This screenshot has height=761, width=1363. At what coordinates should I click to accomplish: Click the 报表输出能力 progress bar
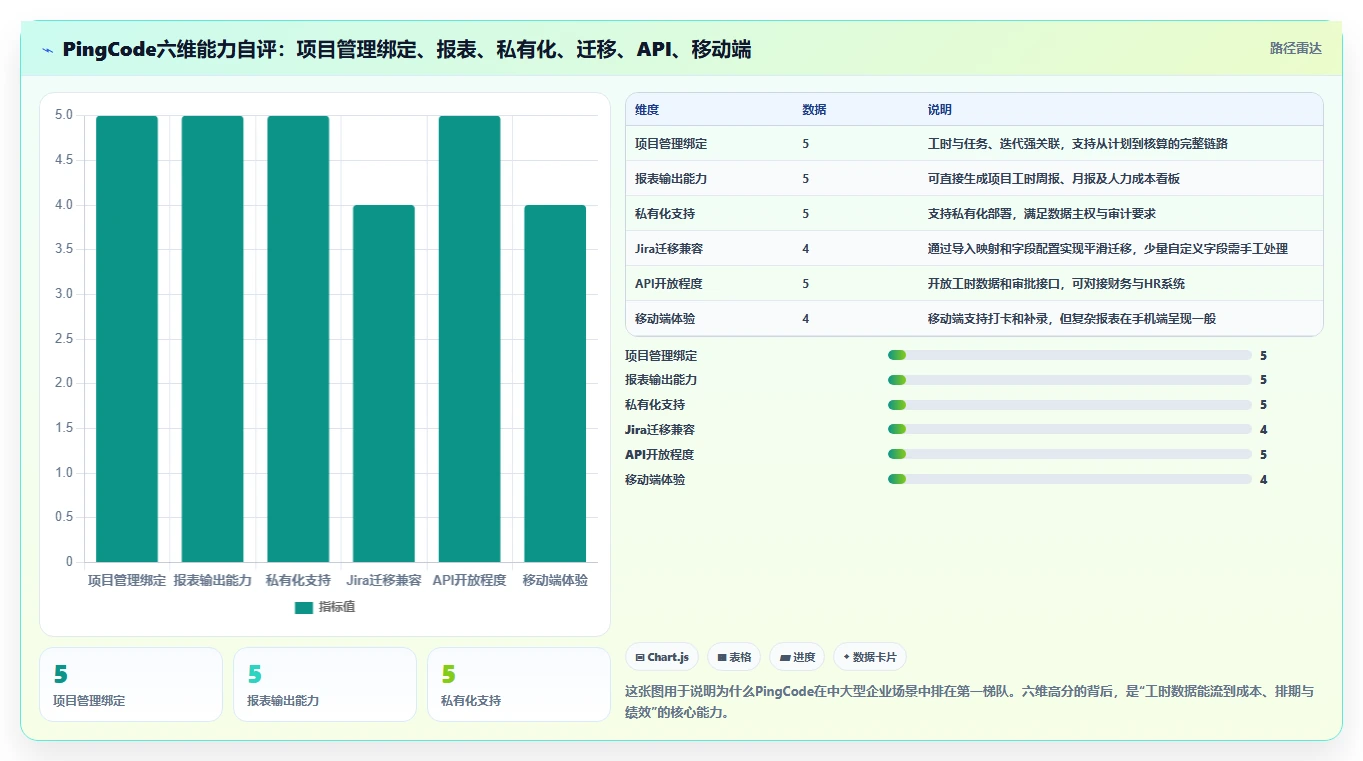pos(1070,380)
